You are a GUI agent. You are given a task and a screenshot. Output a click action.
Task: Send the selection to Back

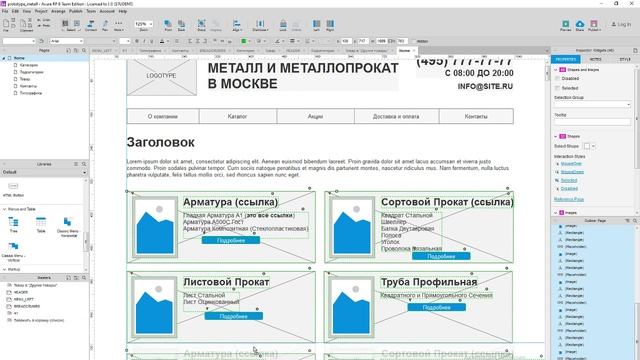[182, 24]
